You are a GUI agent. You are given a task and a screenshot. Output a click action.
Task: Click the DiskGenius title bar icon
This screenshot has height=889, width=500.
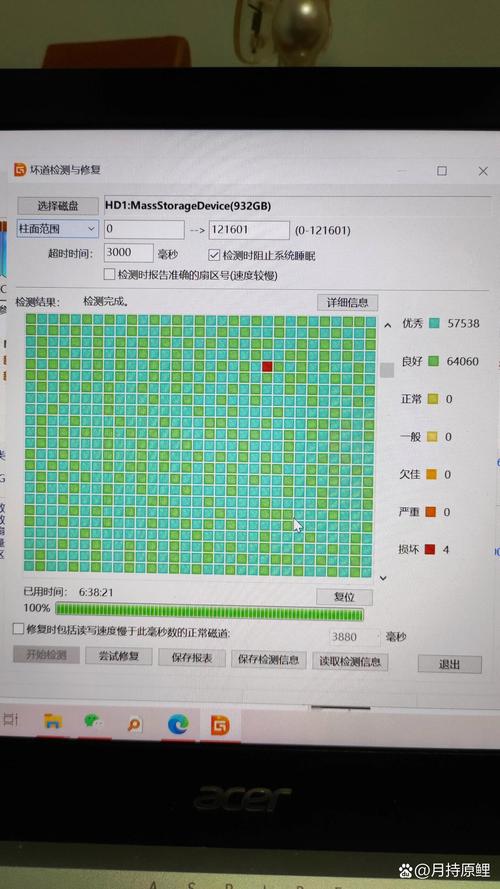point(20,170)
